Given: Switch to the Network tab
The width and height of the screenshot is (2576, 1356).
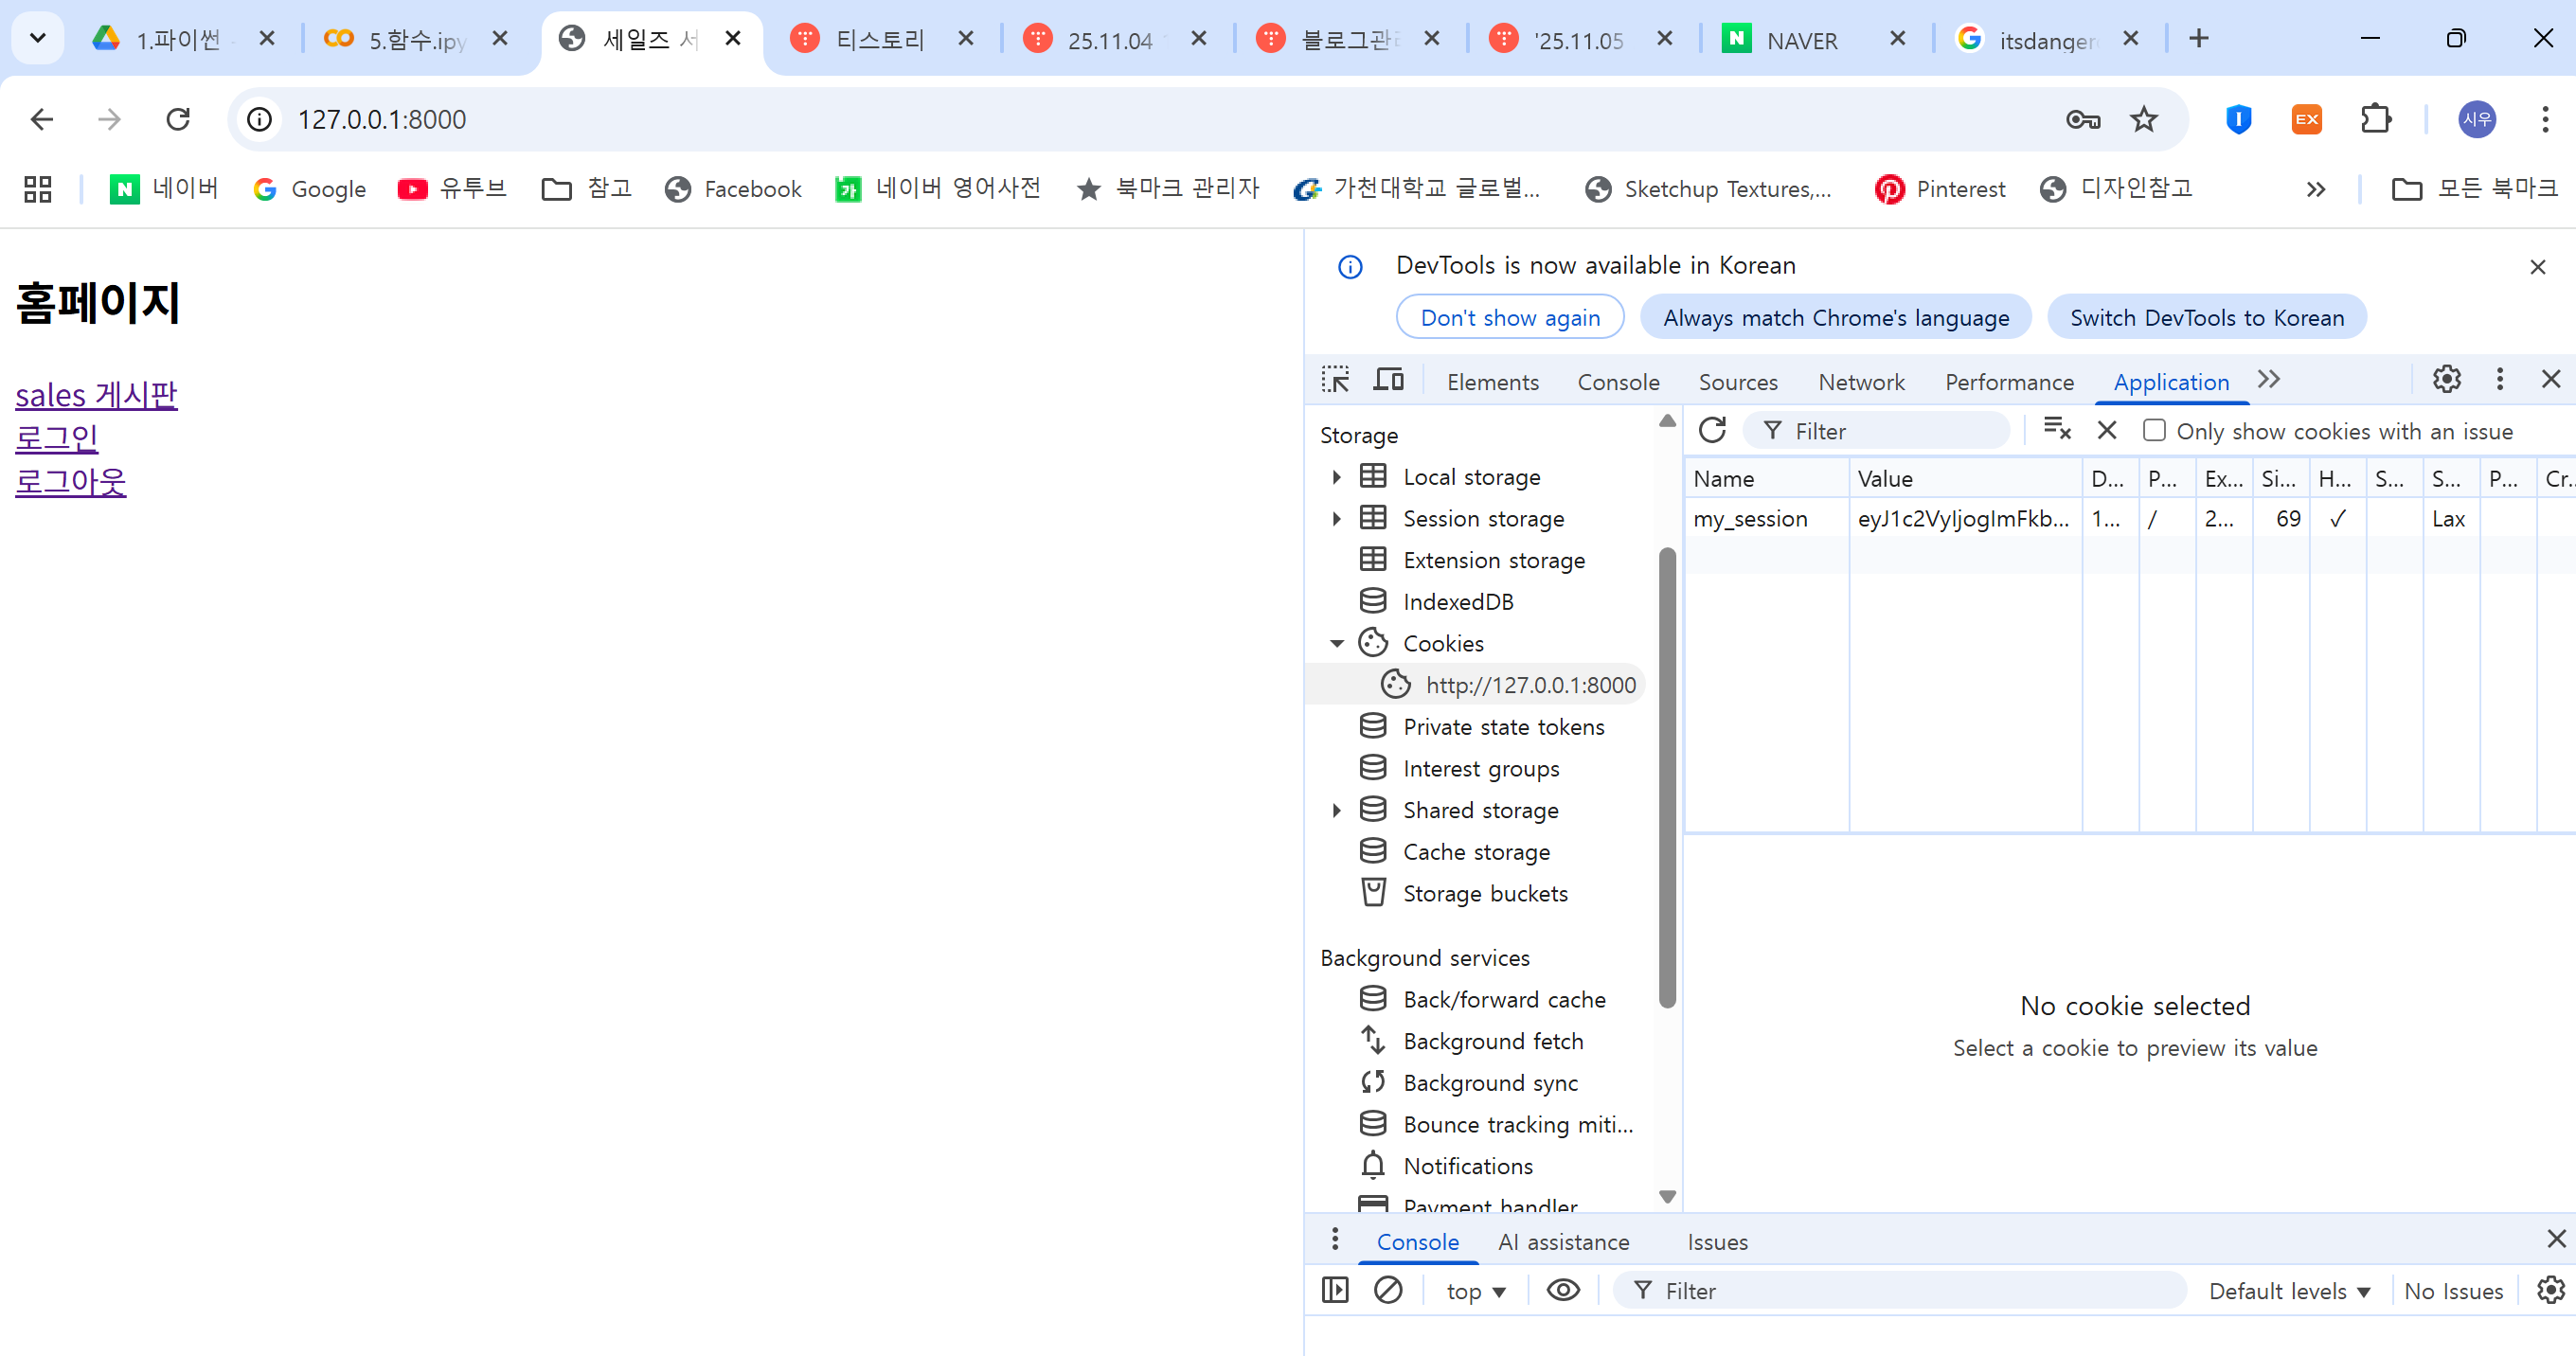Looking at the screenshot, I should pos(1860,382).
